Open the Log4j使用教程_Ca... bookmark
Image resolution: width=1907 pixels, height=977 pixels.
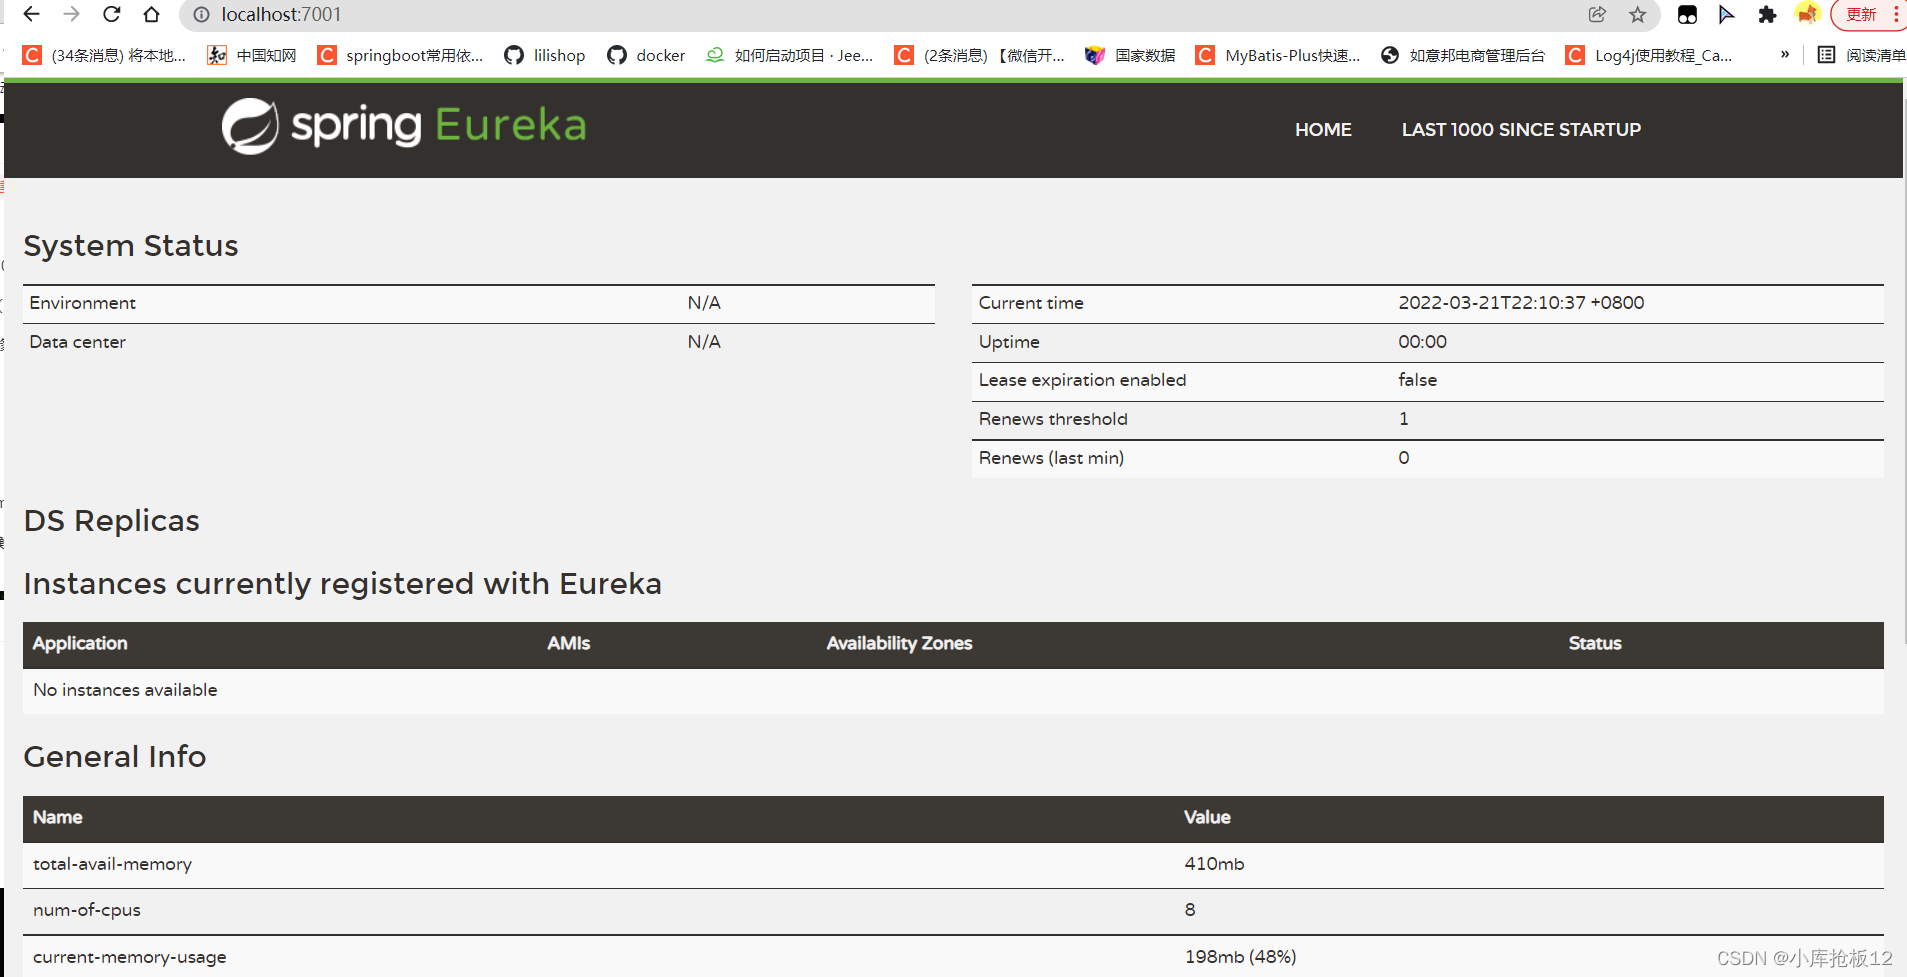coord(1649,55)
